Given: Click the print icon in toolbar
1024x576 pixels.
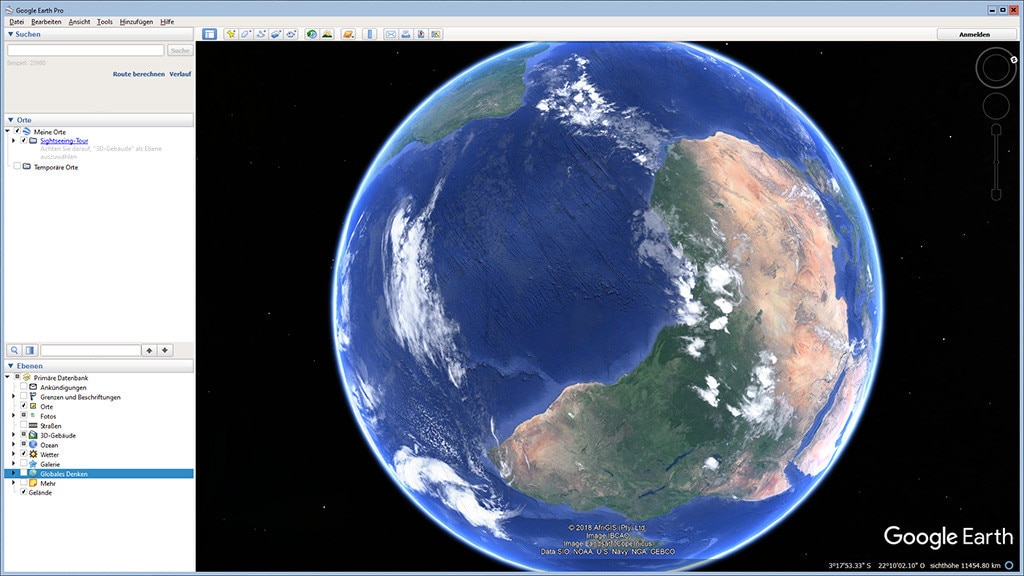Looking at the screenshot, I should (406, 34).
